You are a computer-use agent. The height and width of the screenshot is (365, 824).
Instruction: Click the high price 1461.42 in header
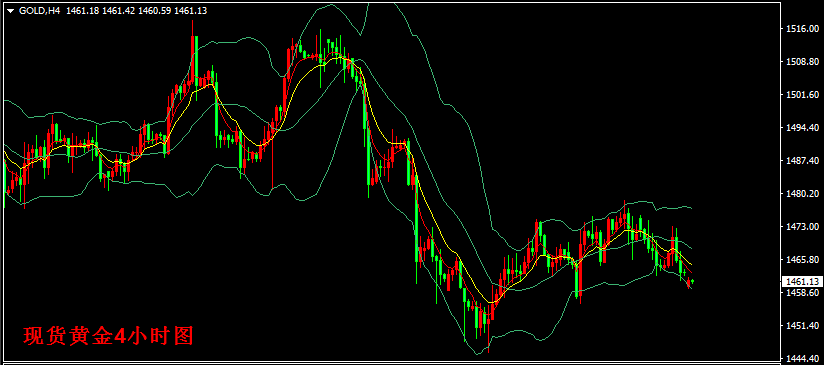coord(118,11)
